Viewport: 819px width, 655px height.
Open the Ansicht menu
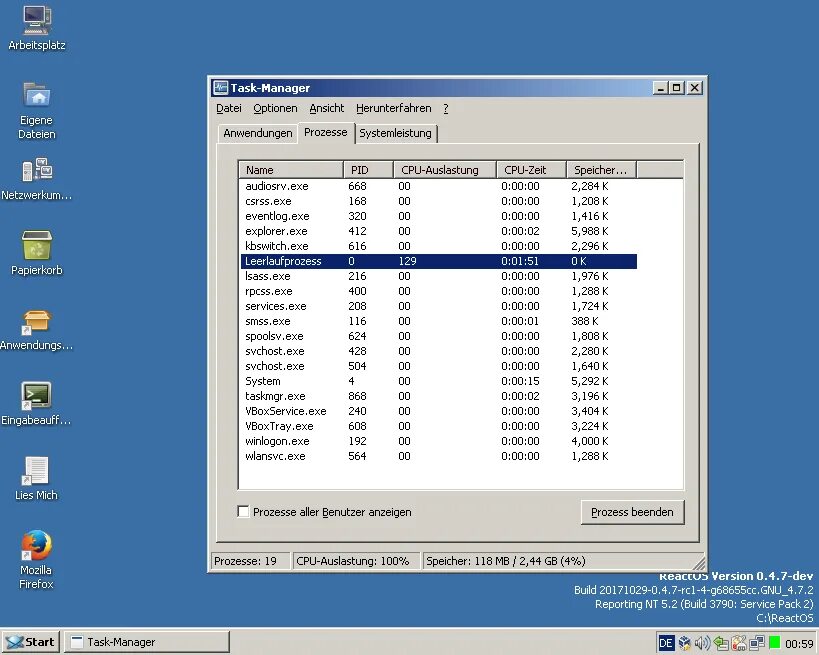click(326, 108)
